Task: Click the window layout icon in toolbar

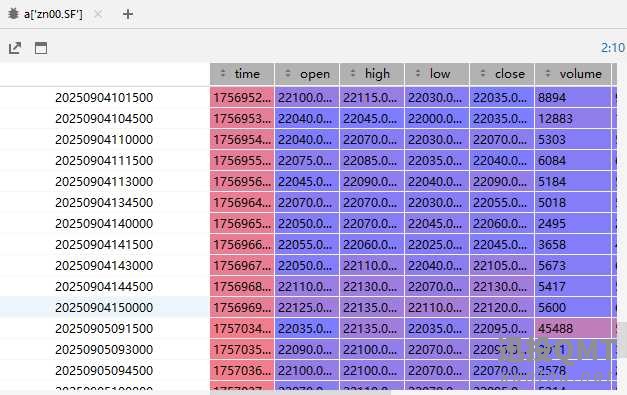Action: click(41, 48)
